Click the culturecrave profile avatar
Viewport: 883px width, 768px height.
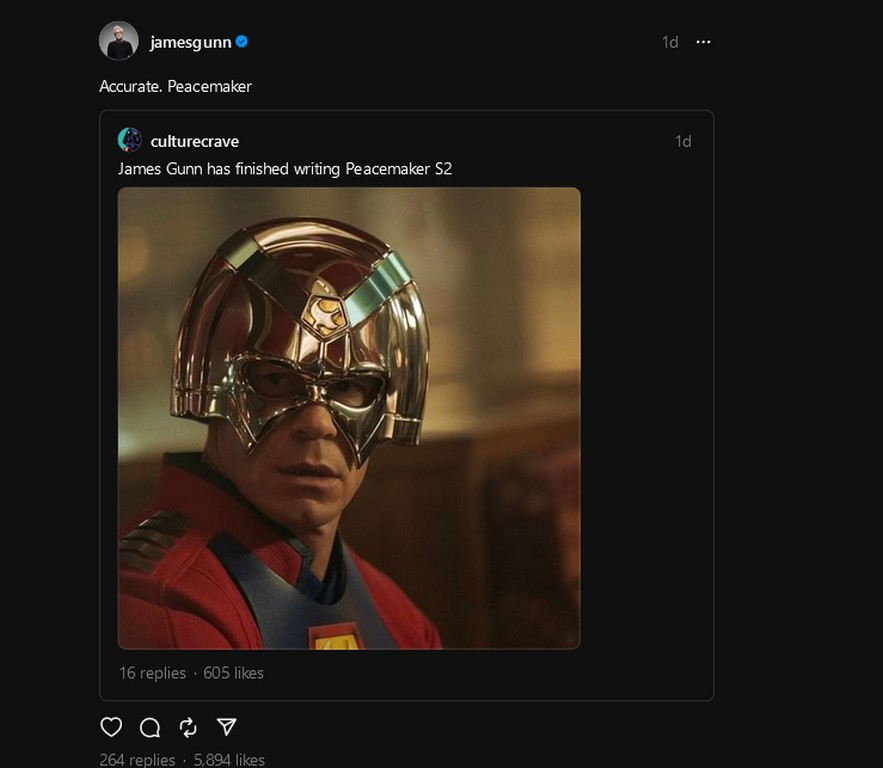point(129,140)
